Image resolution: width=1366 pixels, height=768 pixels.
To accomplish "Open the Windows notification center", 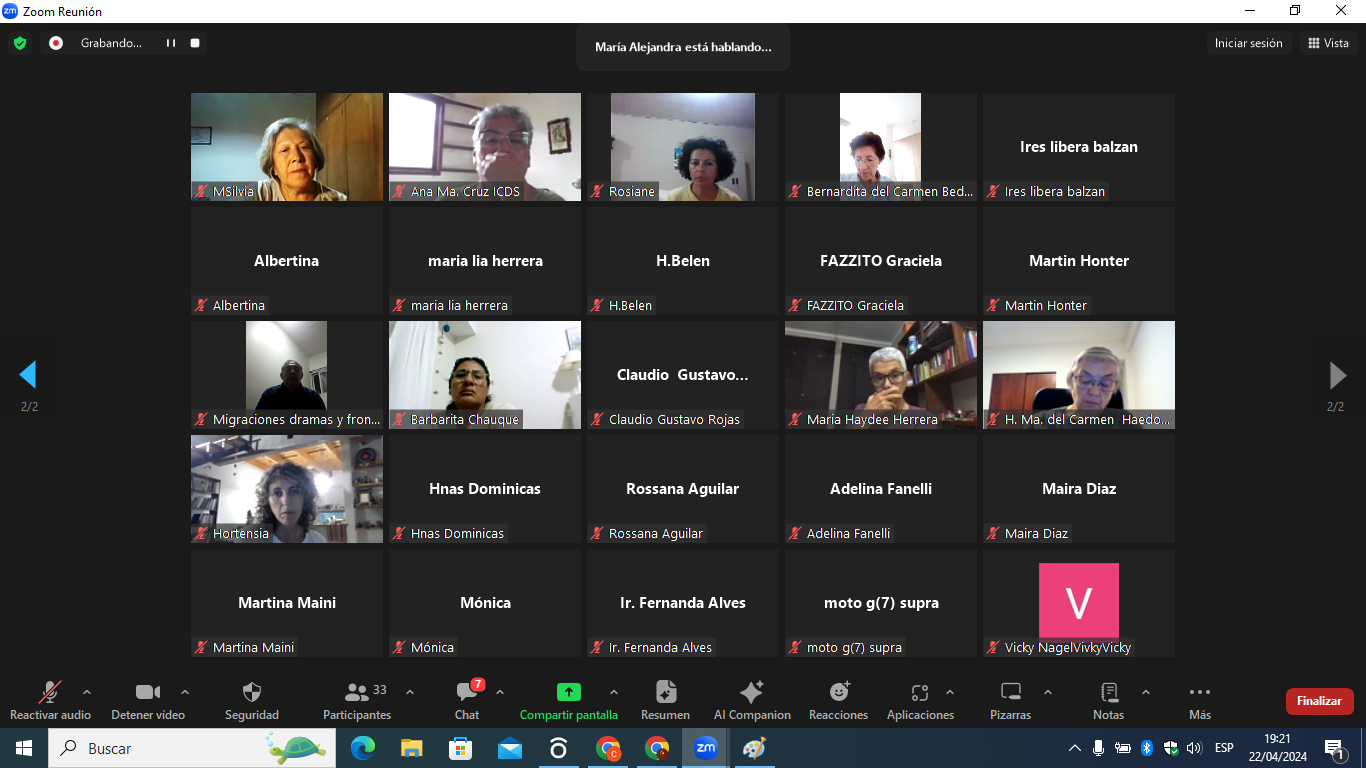I will [1333, 748].
